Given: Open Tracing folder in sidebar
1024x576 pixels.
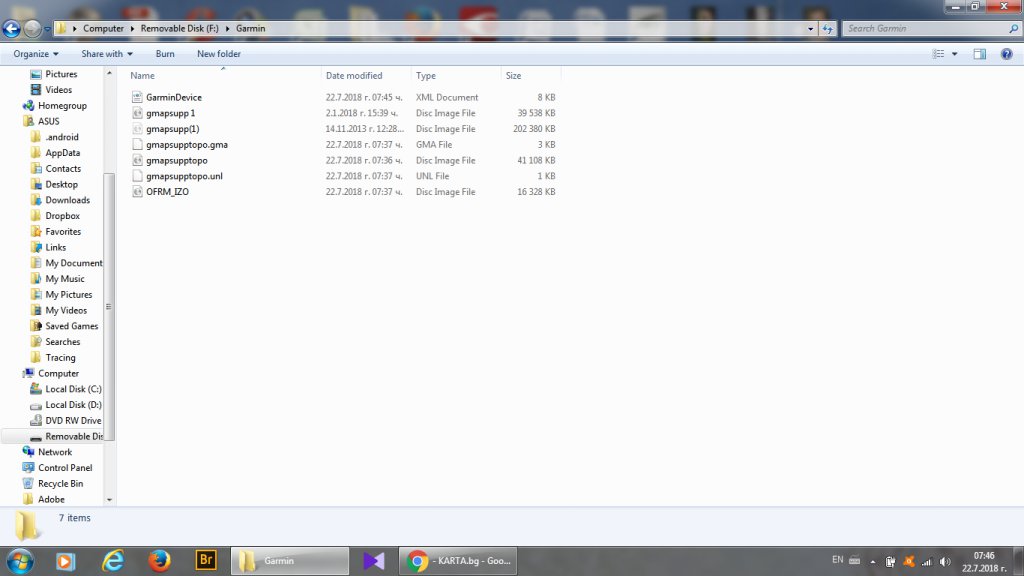Looking at the screenshot, I should coord(60,357).
